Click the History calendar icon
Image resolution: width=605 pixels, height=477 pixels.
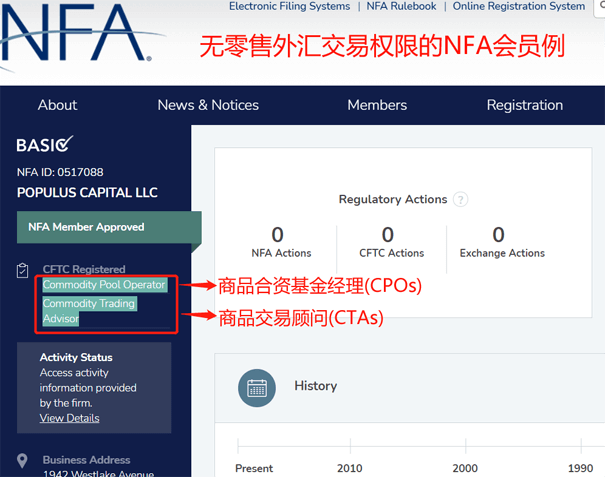point(257,388)
